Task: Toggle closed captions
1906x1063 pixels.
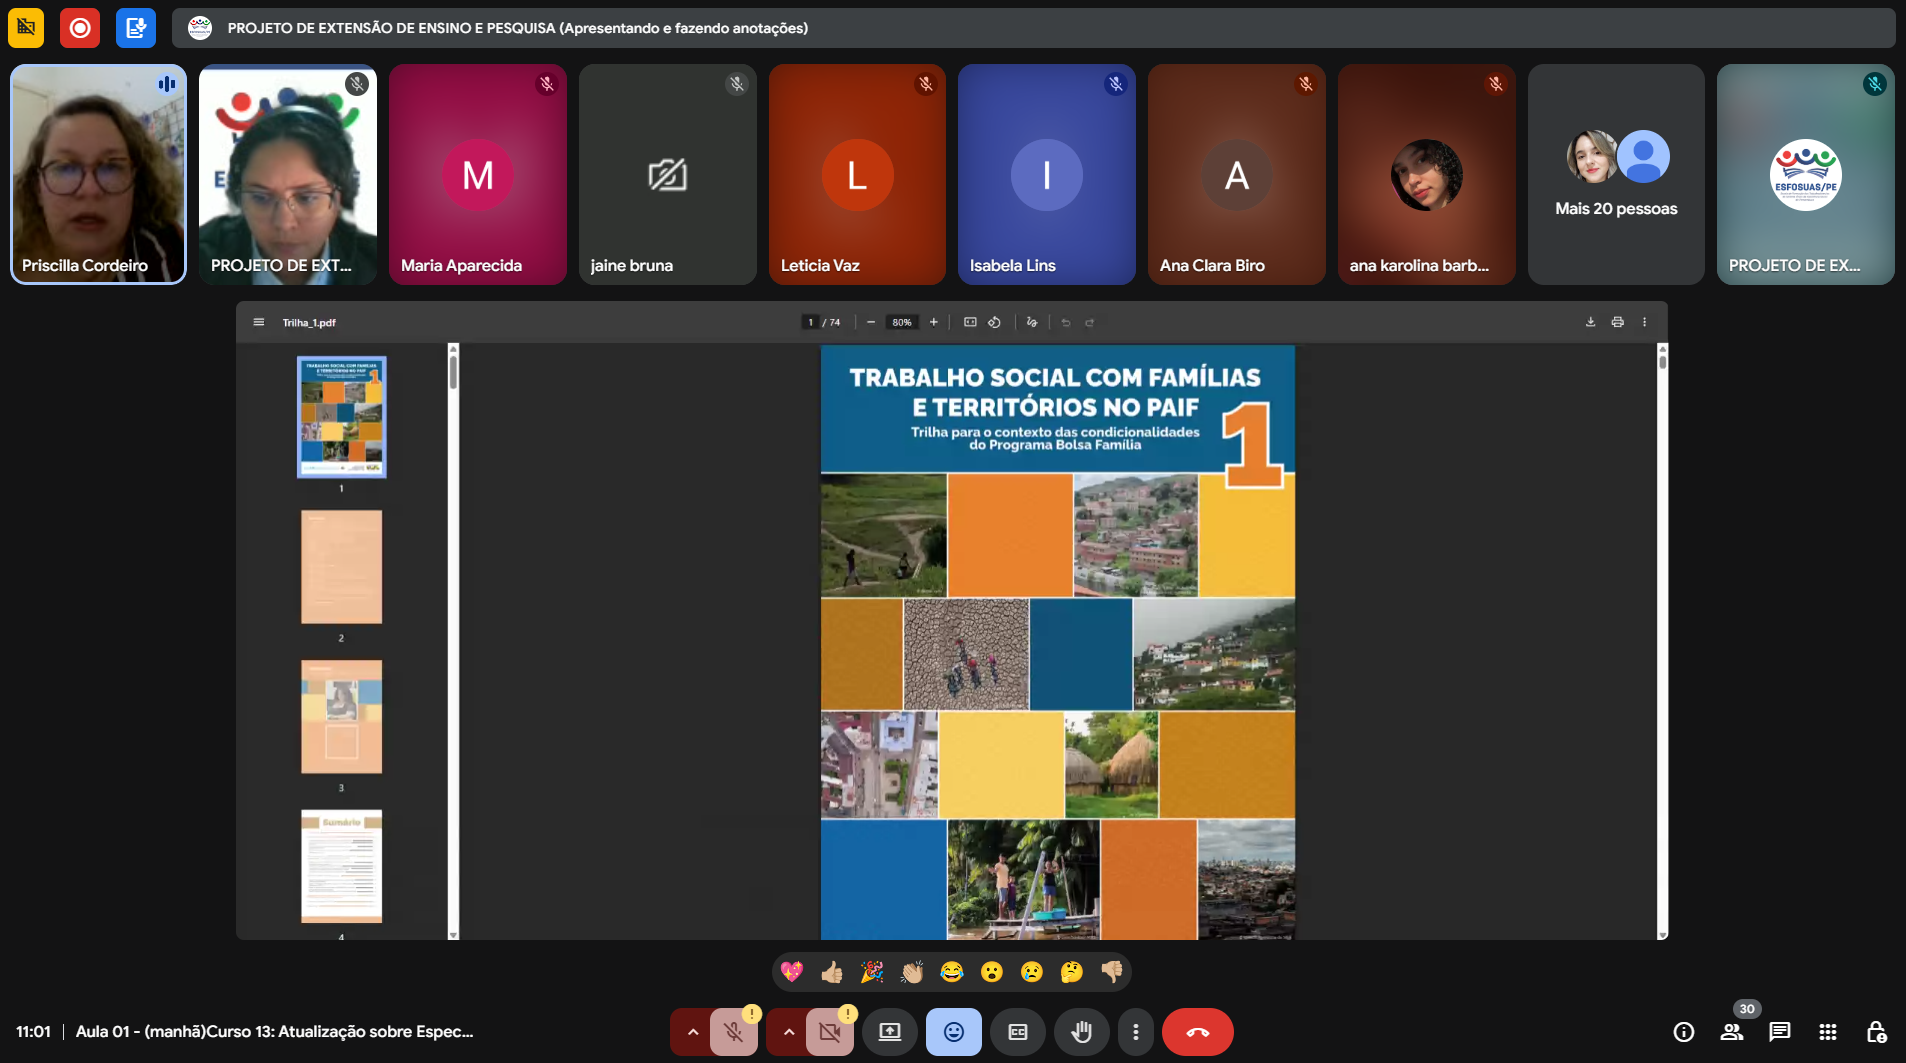Action: pyautogui.click(x=1017, y=1032)
